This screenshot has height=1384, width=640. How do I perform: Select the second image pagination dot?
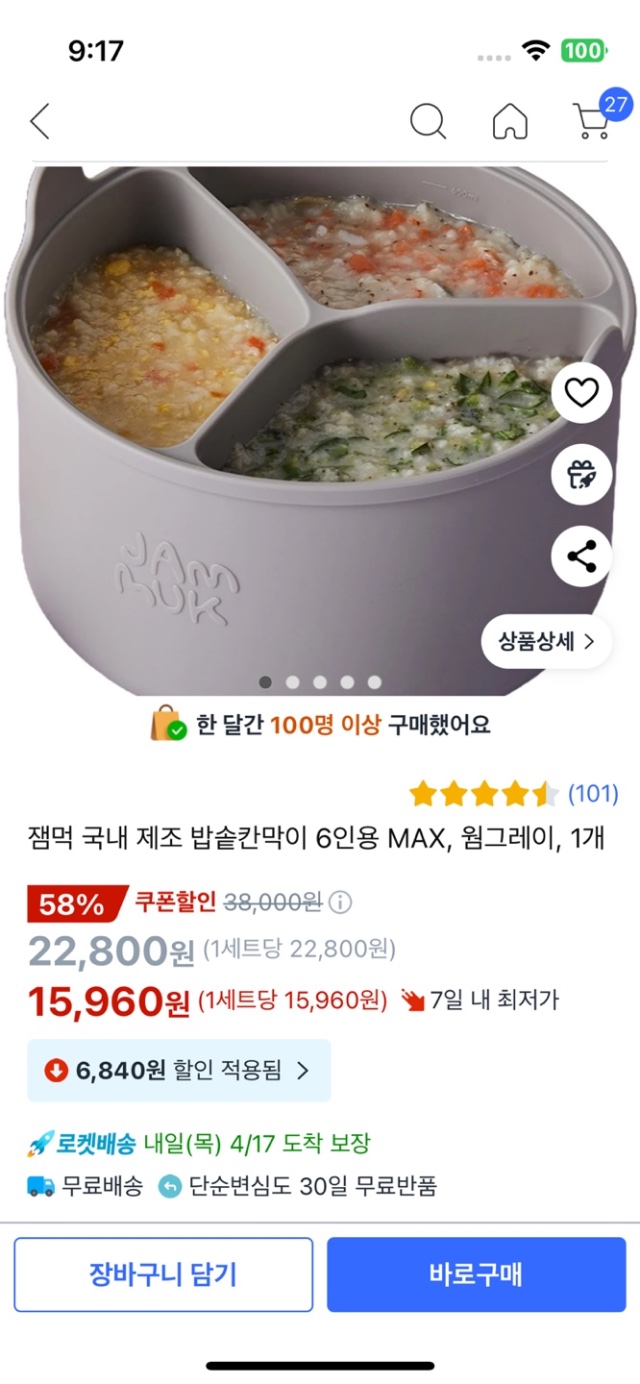click(293, 682)
